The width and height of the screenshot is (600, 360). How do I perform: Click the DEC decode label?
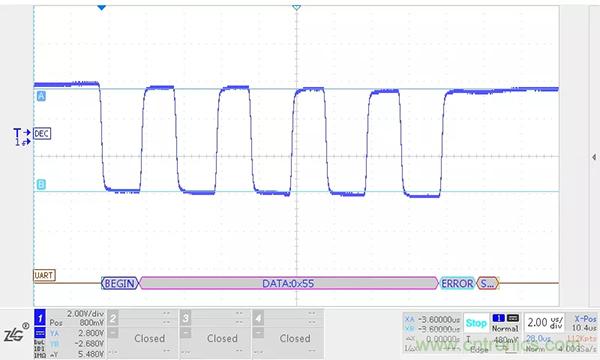[x=42, y=134]
